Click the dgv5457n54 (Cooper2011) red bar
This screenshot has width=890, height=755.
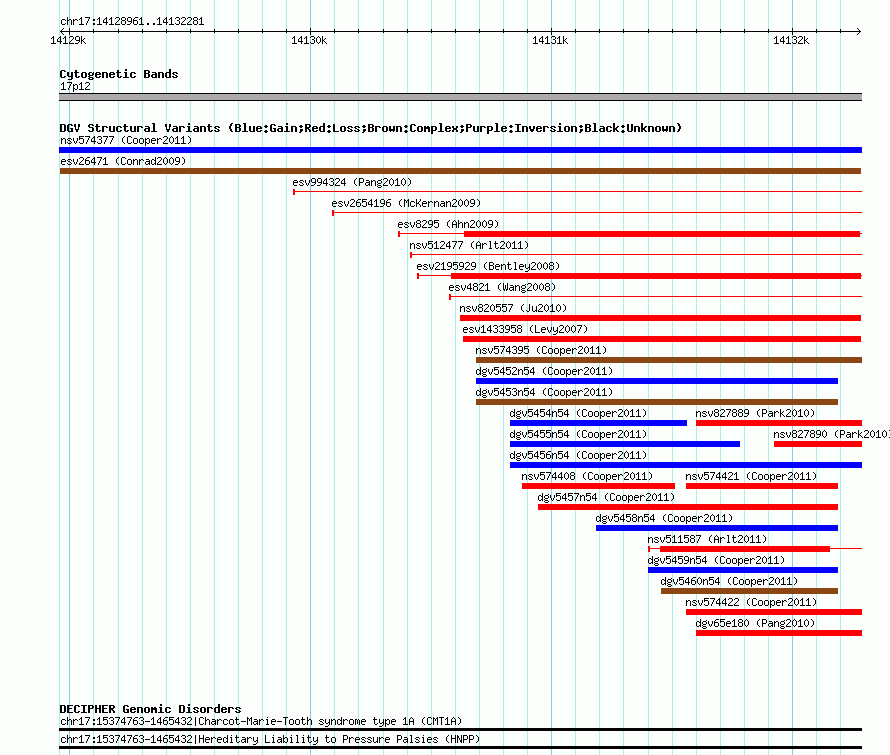688,507
